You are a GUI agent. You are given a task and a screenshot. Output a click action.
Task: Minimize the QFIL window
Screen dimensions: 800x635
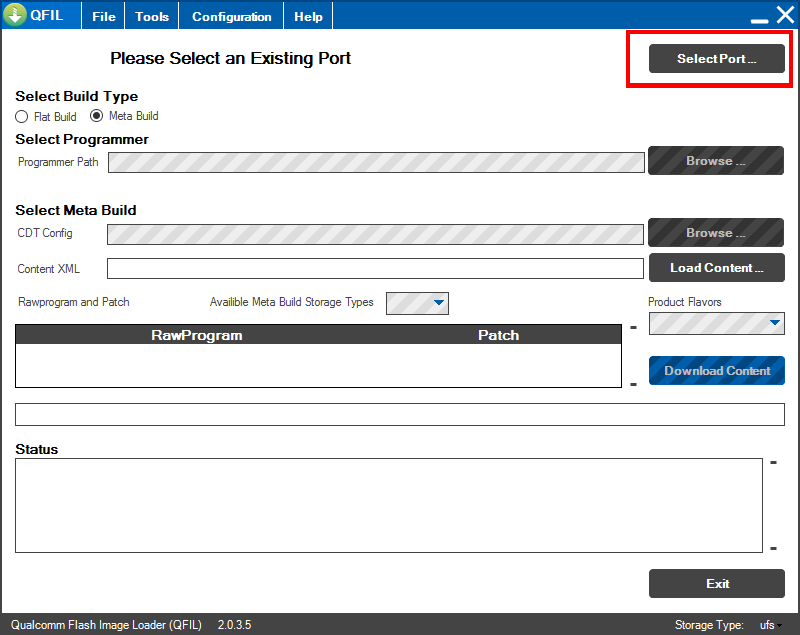tap(759, 20)
